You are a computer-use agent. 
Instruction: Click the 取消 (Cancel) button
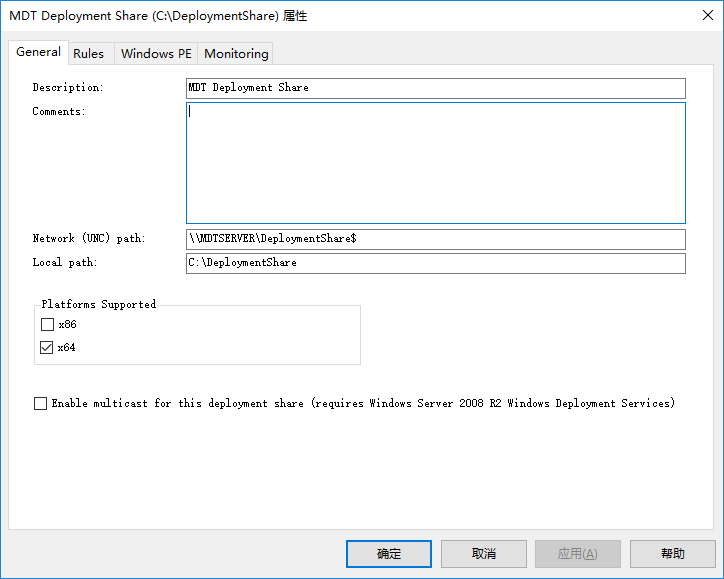tap(483, 554)
